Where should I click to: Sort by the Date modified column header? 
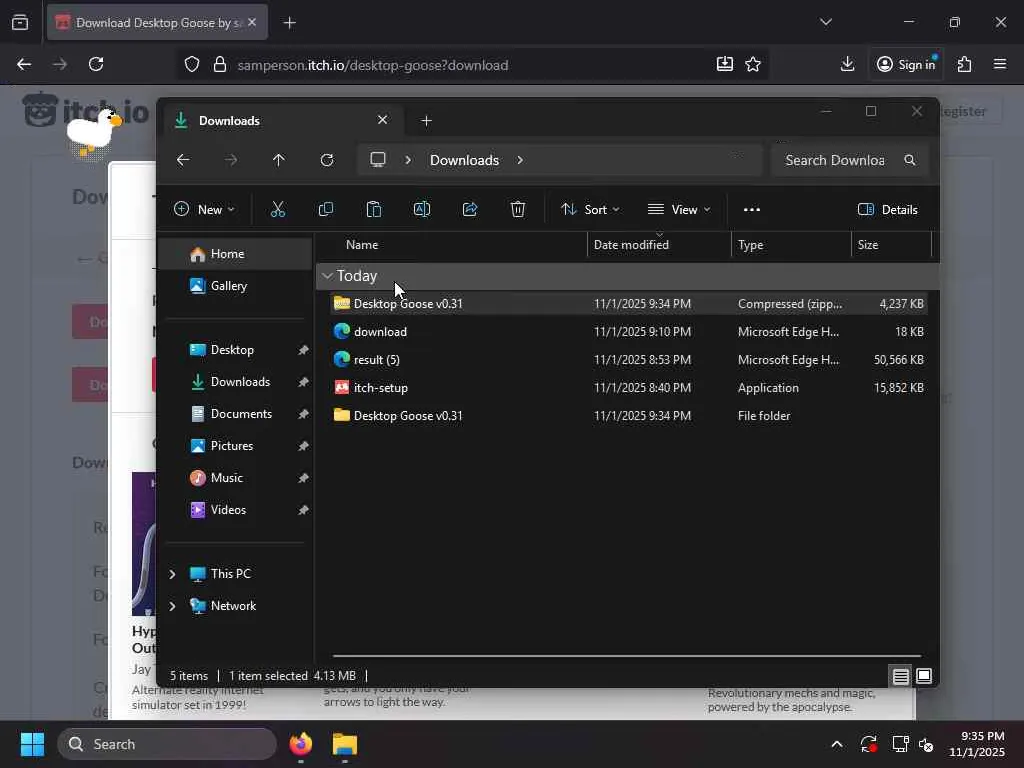[660, 245]
